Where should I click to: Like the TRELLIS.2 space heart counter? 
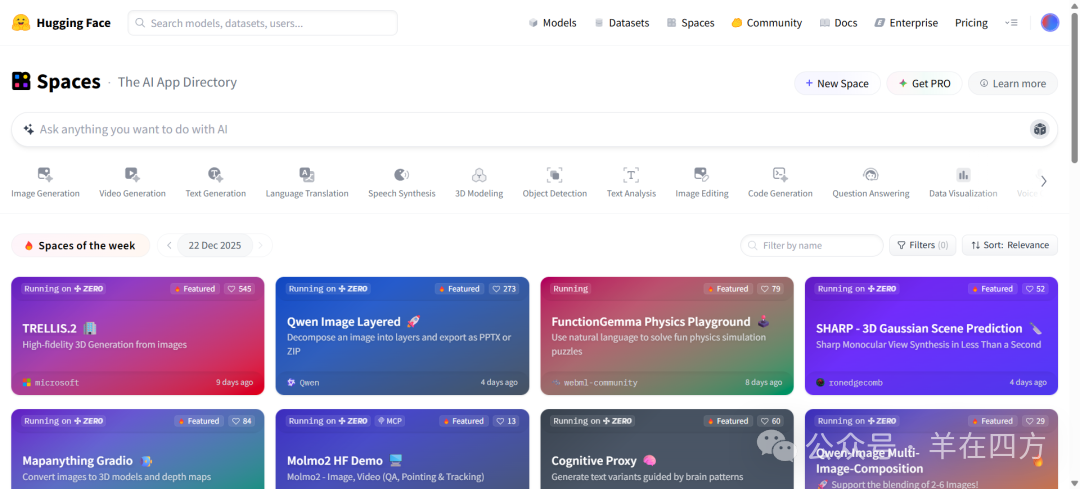point(240,289)
